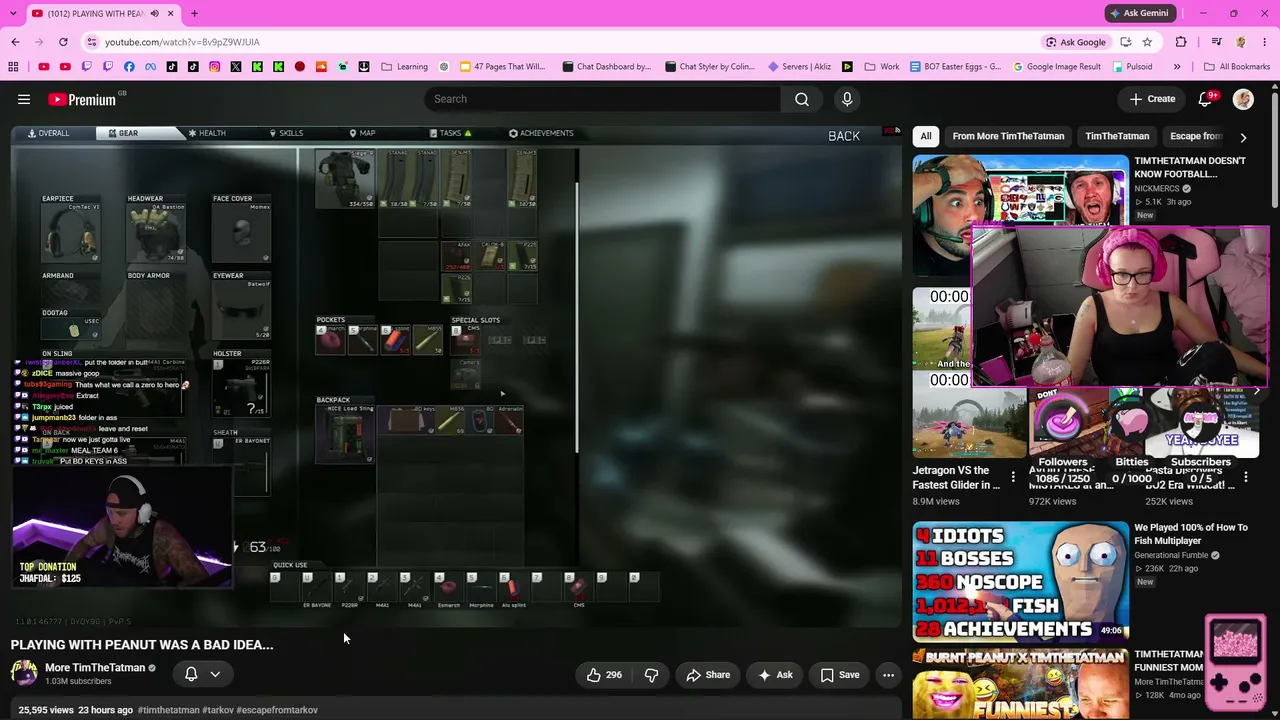Open the X (Twitter) bookmark icon

click(x=236, y=67)
